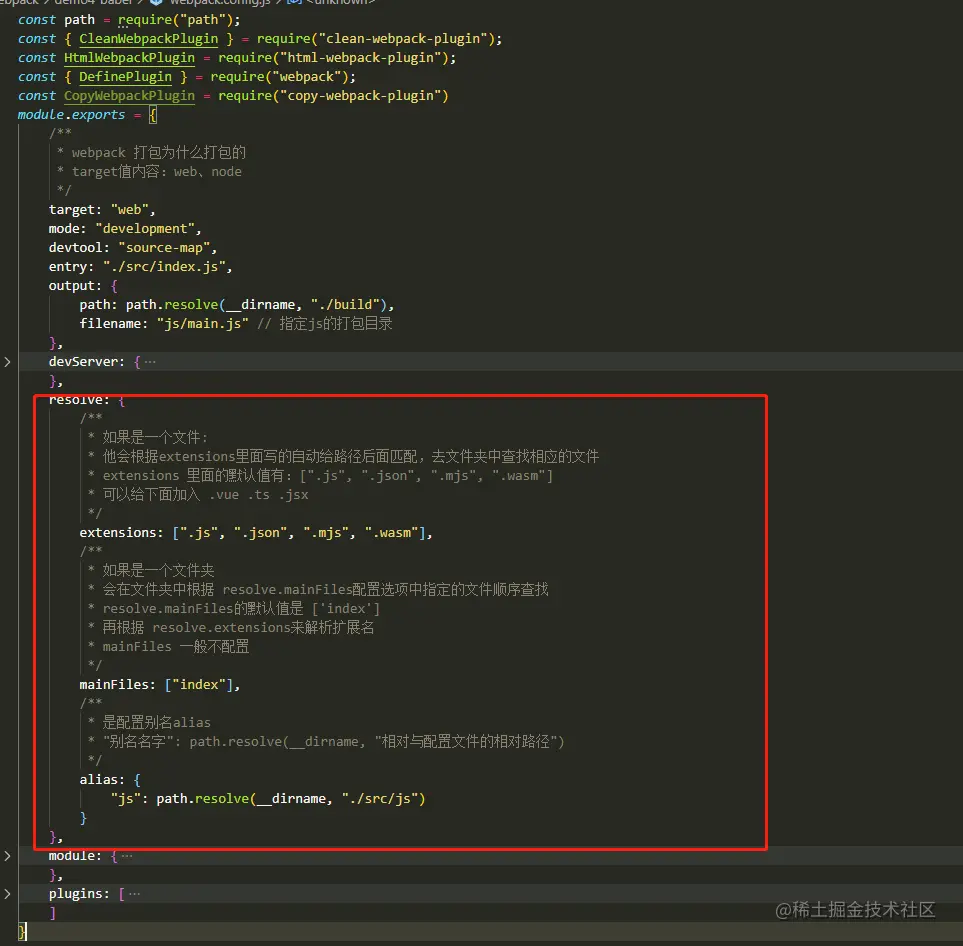Click the entry path "./src/index.js"
The height and width of the screenshot is (946, 963).
click(164, 267)
